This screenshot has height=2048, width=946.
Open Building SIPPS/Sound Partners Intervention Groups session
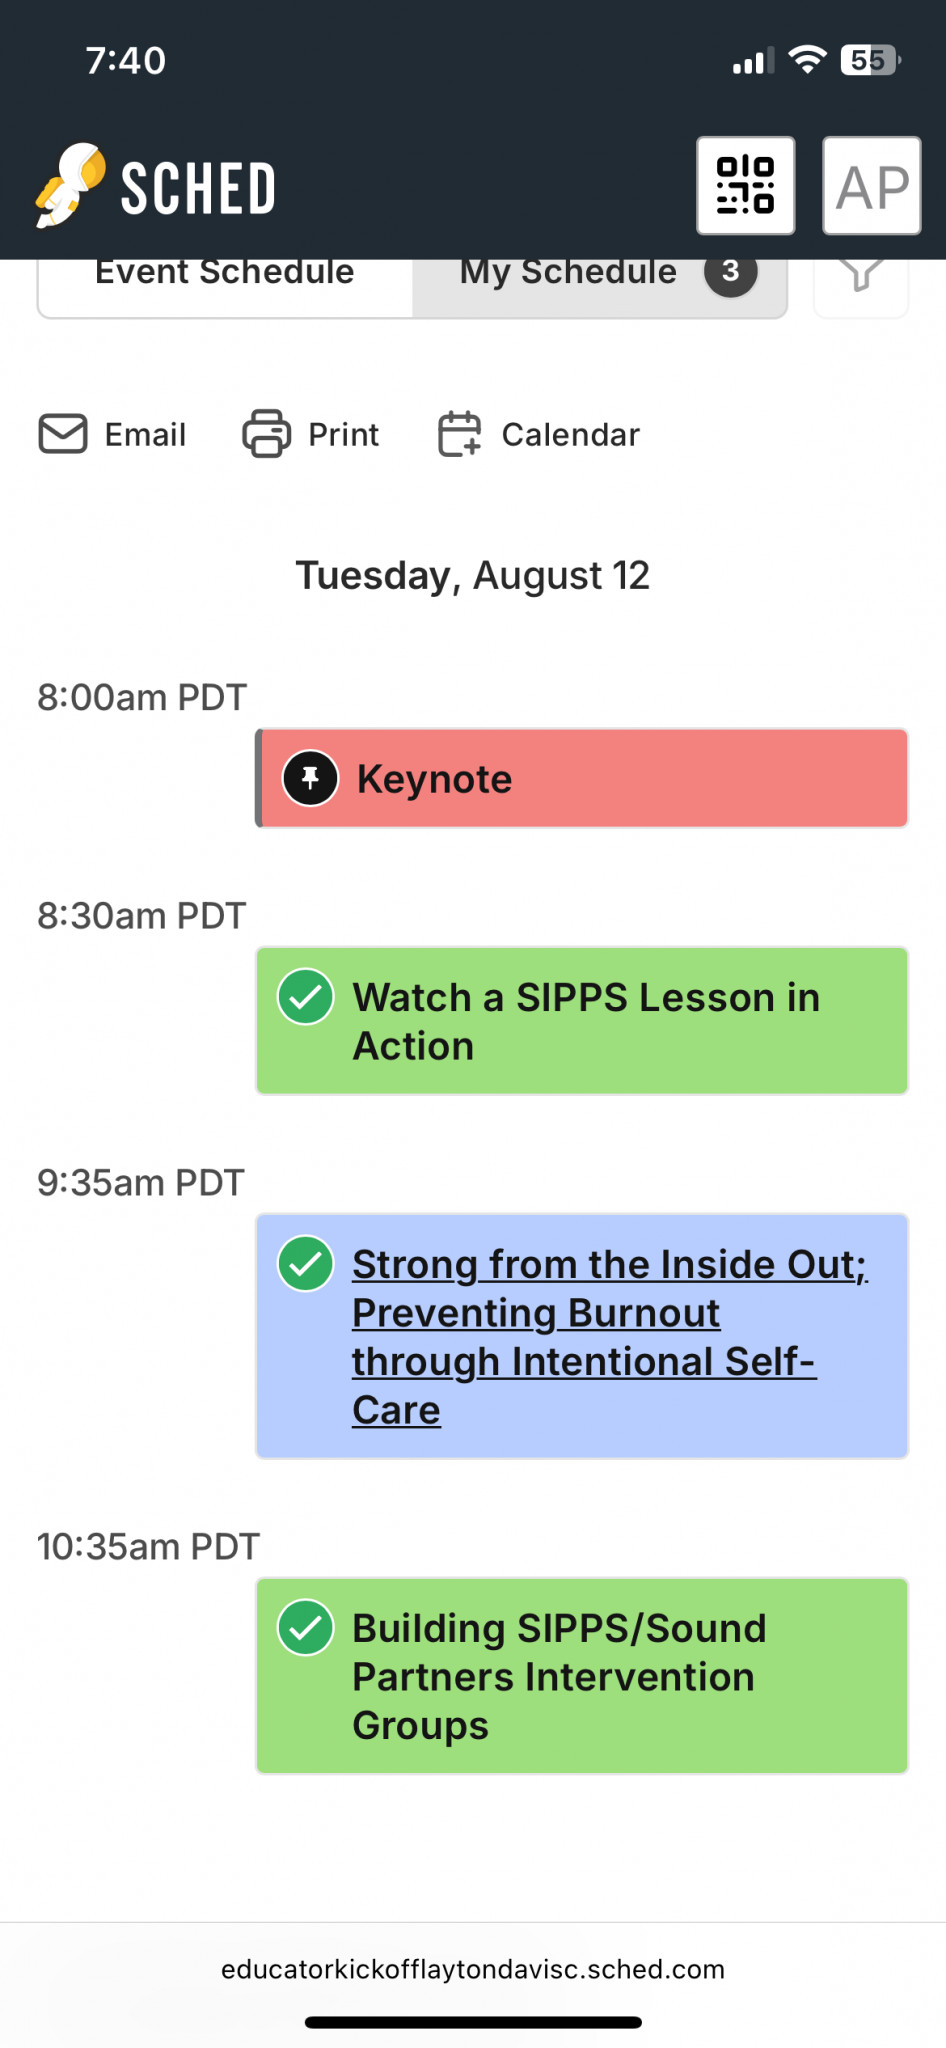click(559, 1677)
